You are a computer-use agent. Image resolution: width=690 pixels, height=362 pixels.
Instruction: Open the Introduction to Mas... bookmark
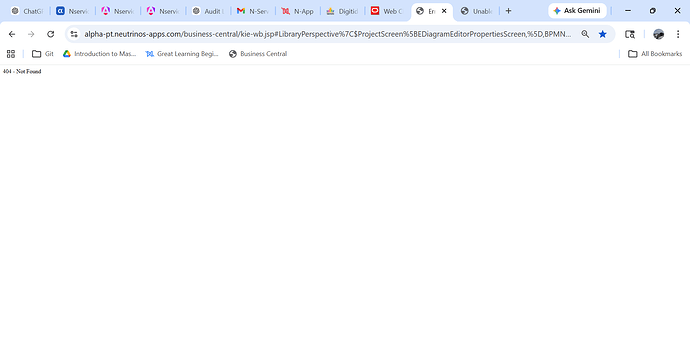[x=99, y=54]
